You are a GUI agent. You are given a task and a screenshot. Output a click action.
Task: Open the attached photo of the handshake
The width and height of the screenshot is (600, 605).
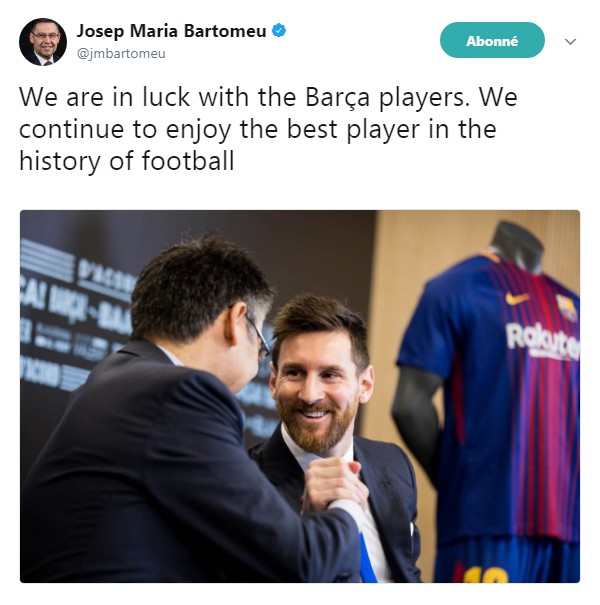300,396
